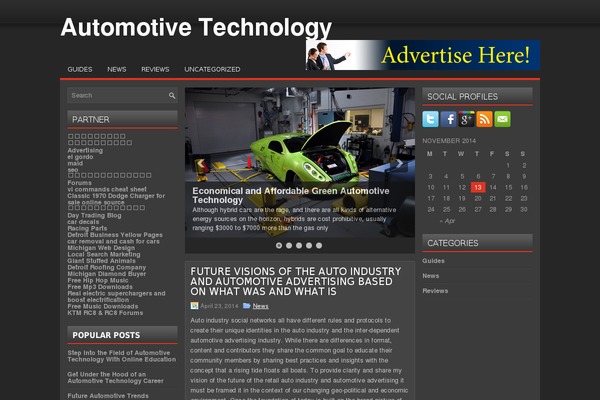This screenshot has height=400, width=600.
Task: Show the next slide with right arrow
Action: click(x=400, y=164)
